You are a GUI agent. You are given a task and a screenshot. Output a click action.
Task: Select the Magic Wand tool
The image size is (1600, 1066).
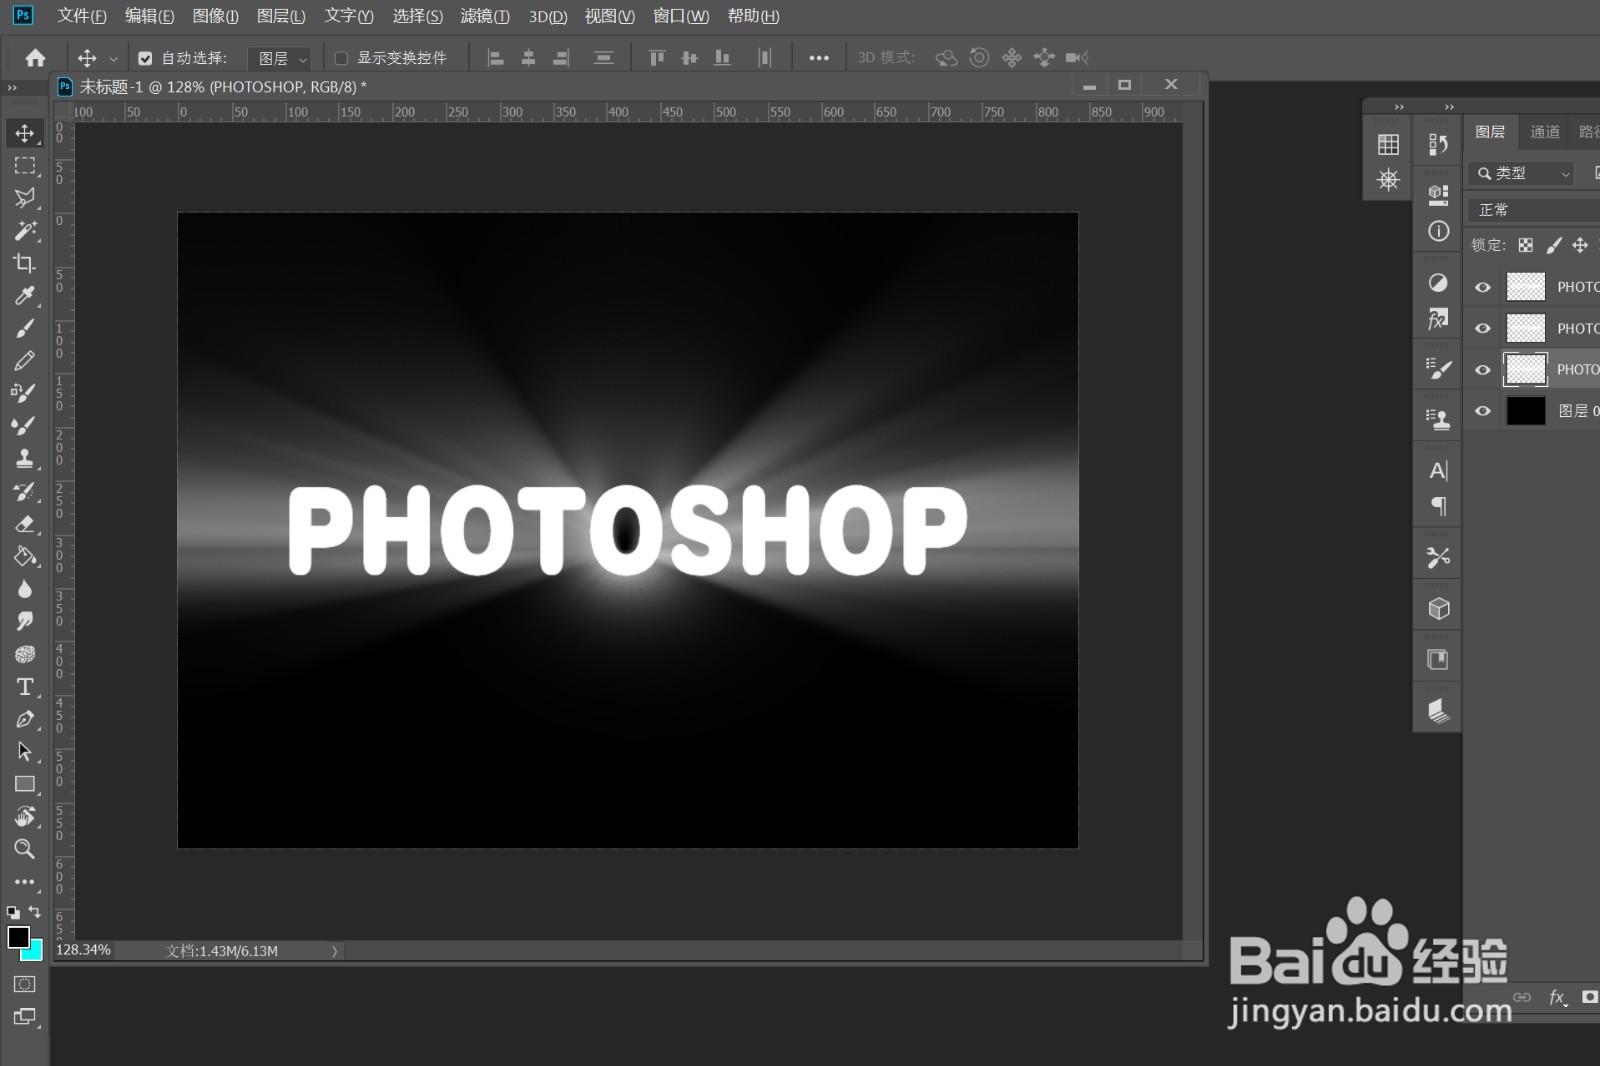pos(25,230)
